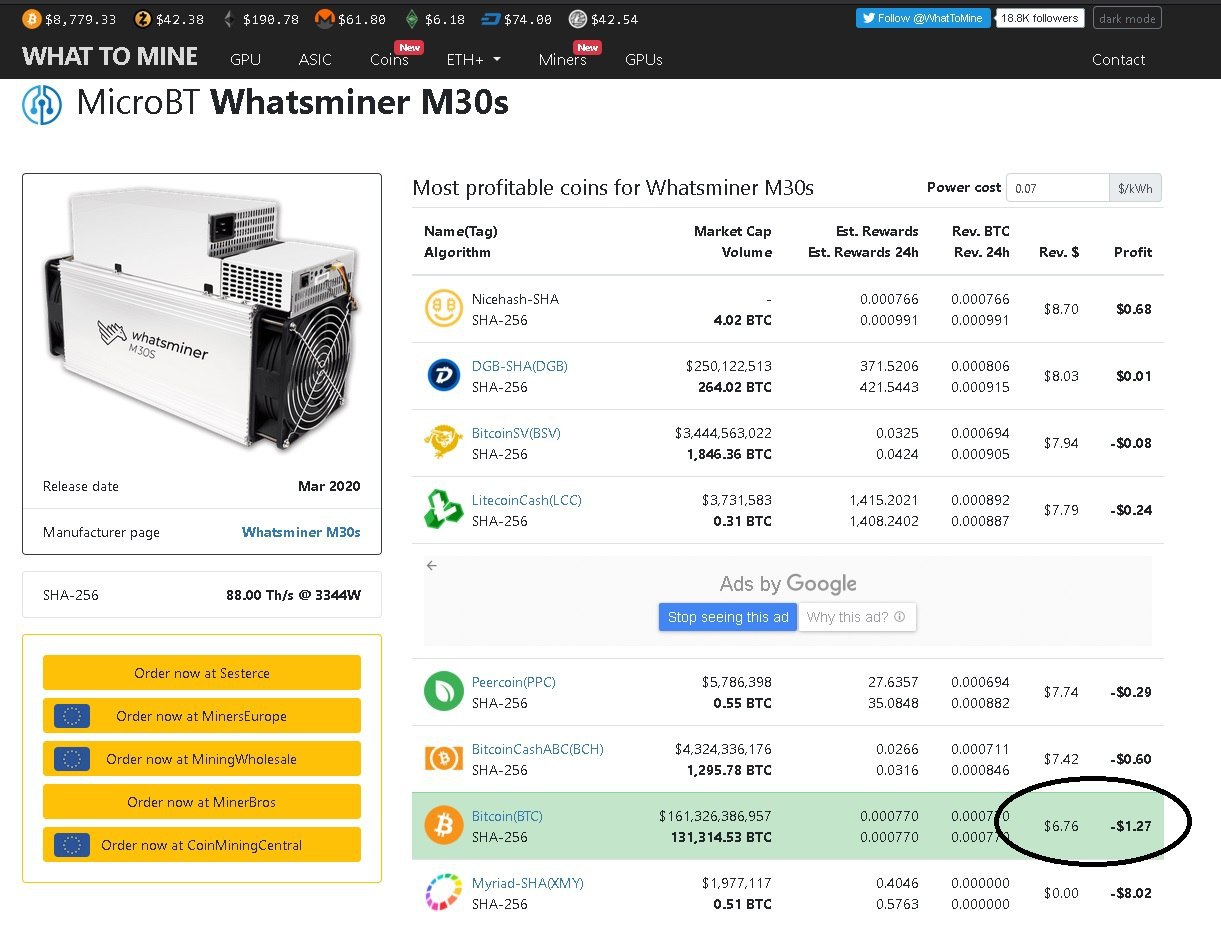Click the Myriad-SHA coin icon
Image resolution: width=1221 pixels, height=940 pixels.
click(x=443, y=893)
